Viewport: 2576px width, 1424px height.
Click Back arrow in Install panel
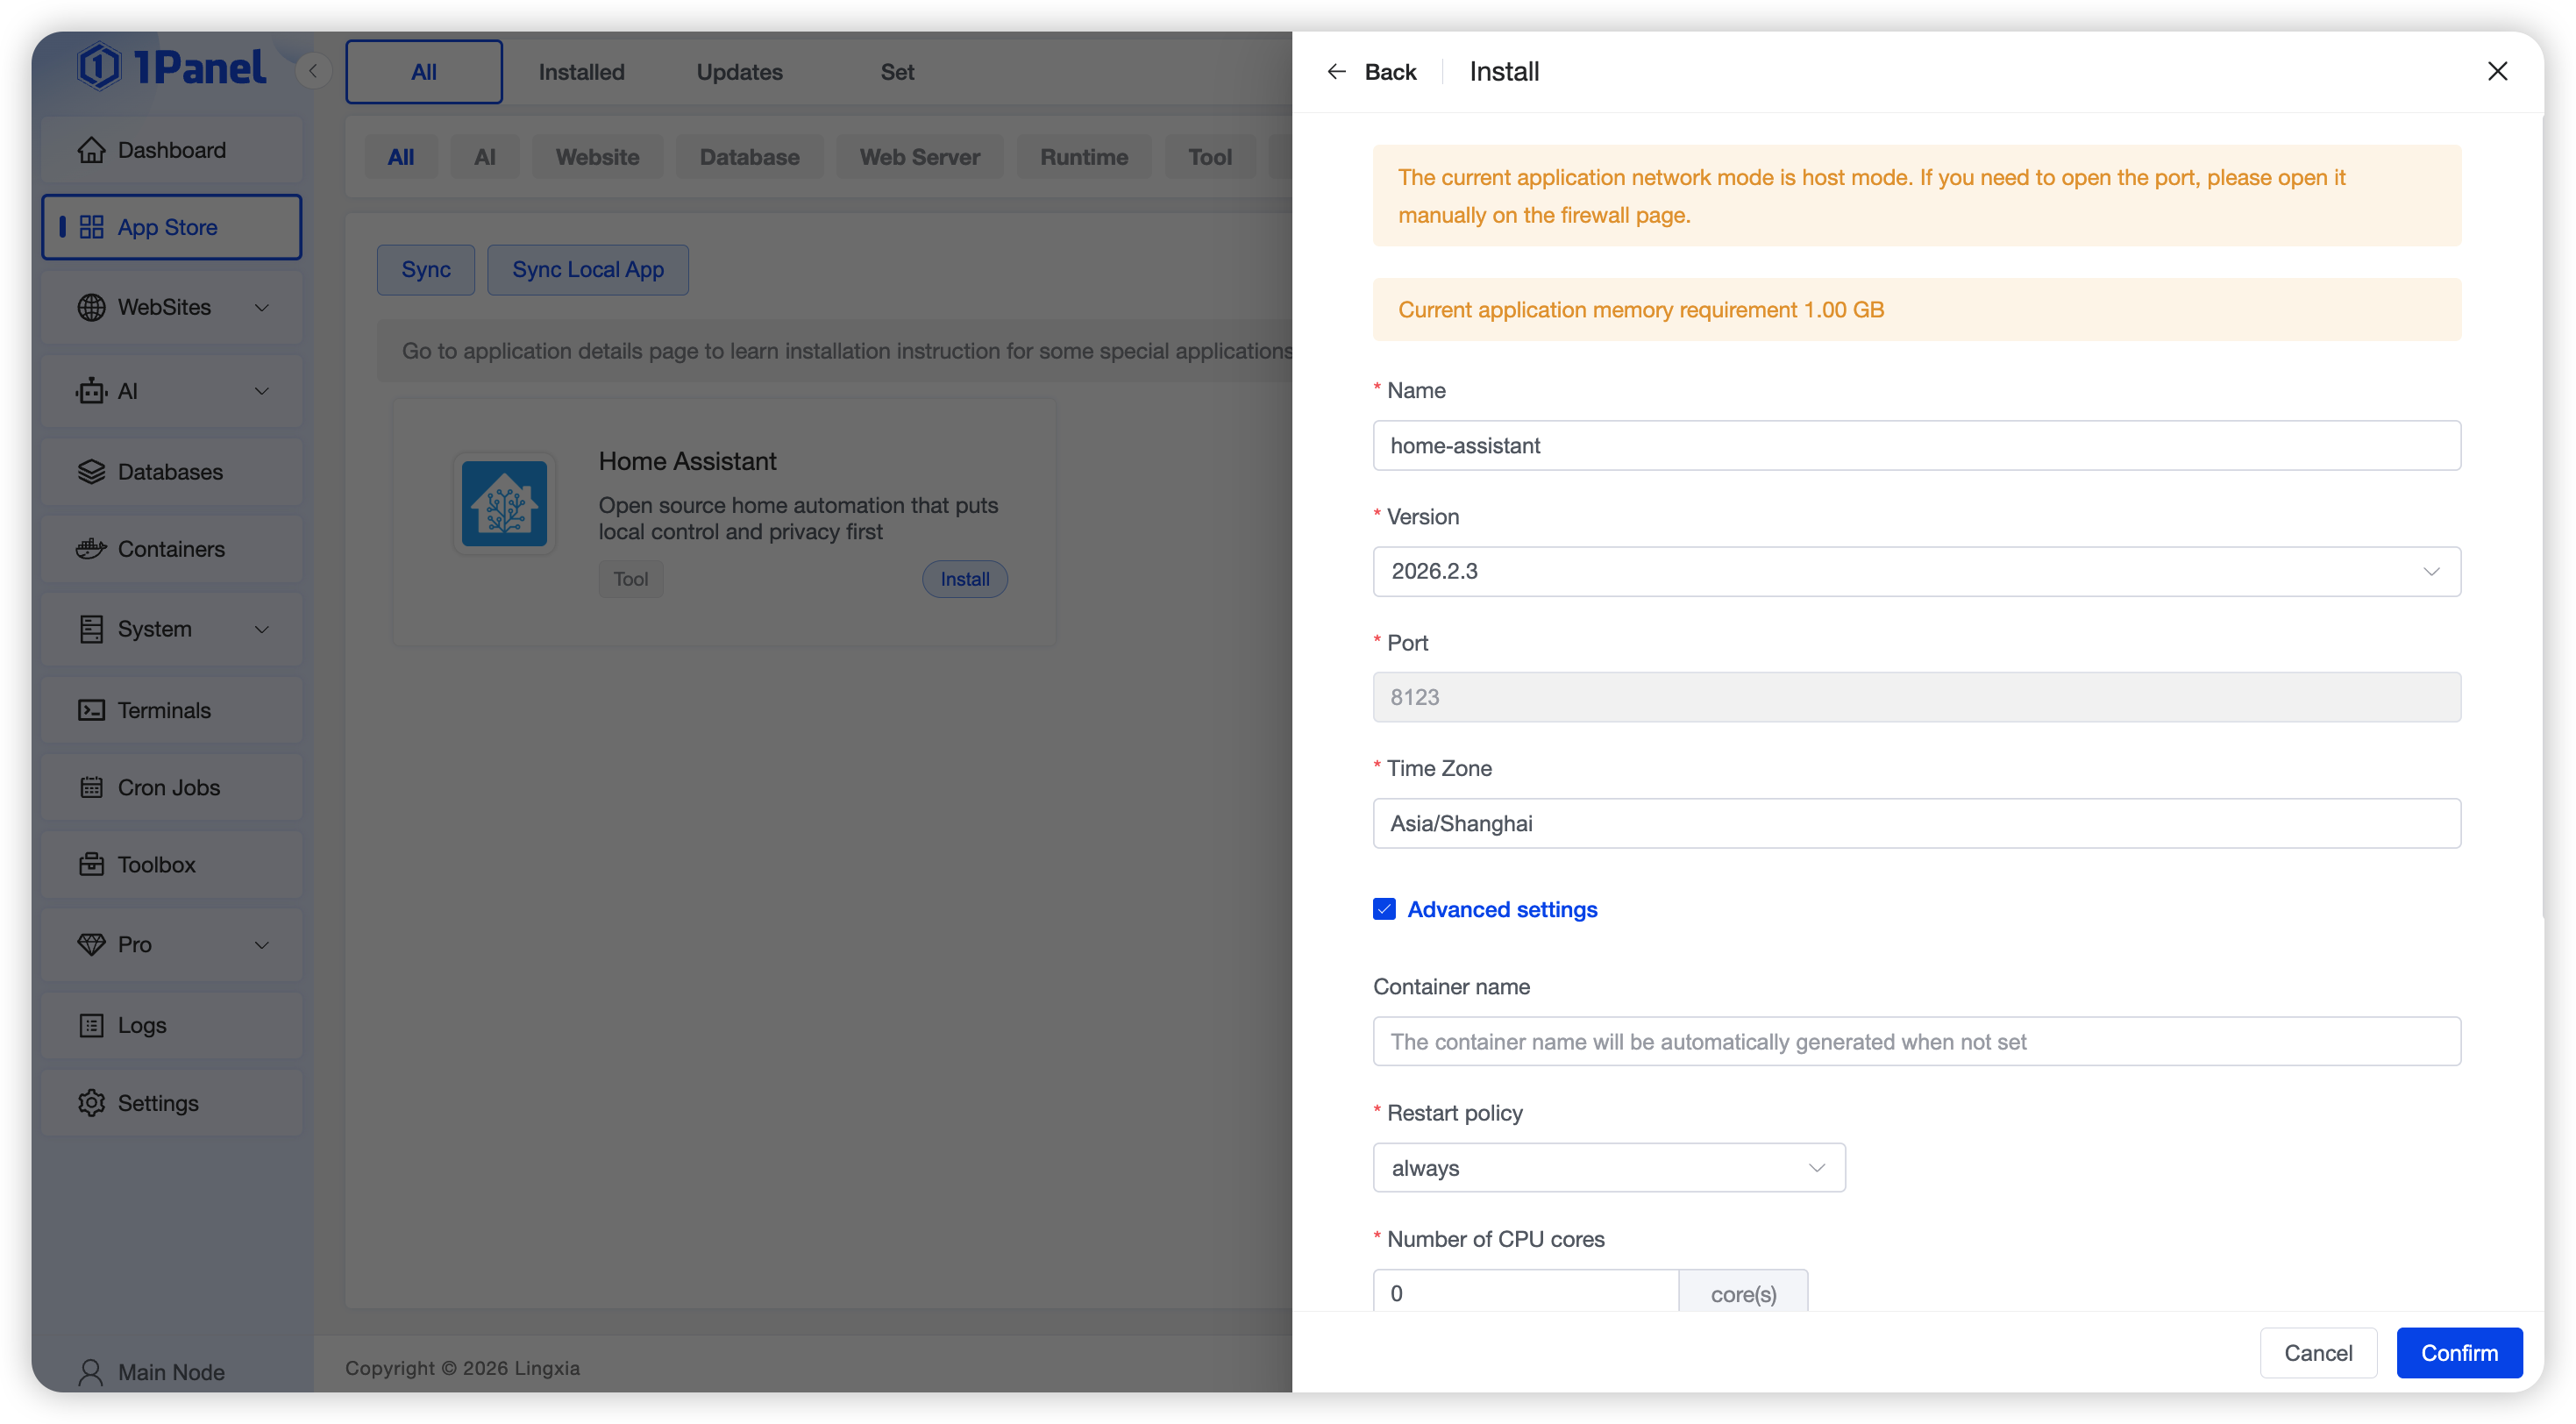(1337, 72)
